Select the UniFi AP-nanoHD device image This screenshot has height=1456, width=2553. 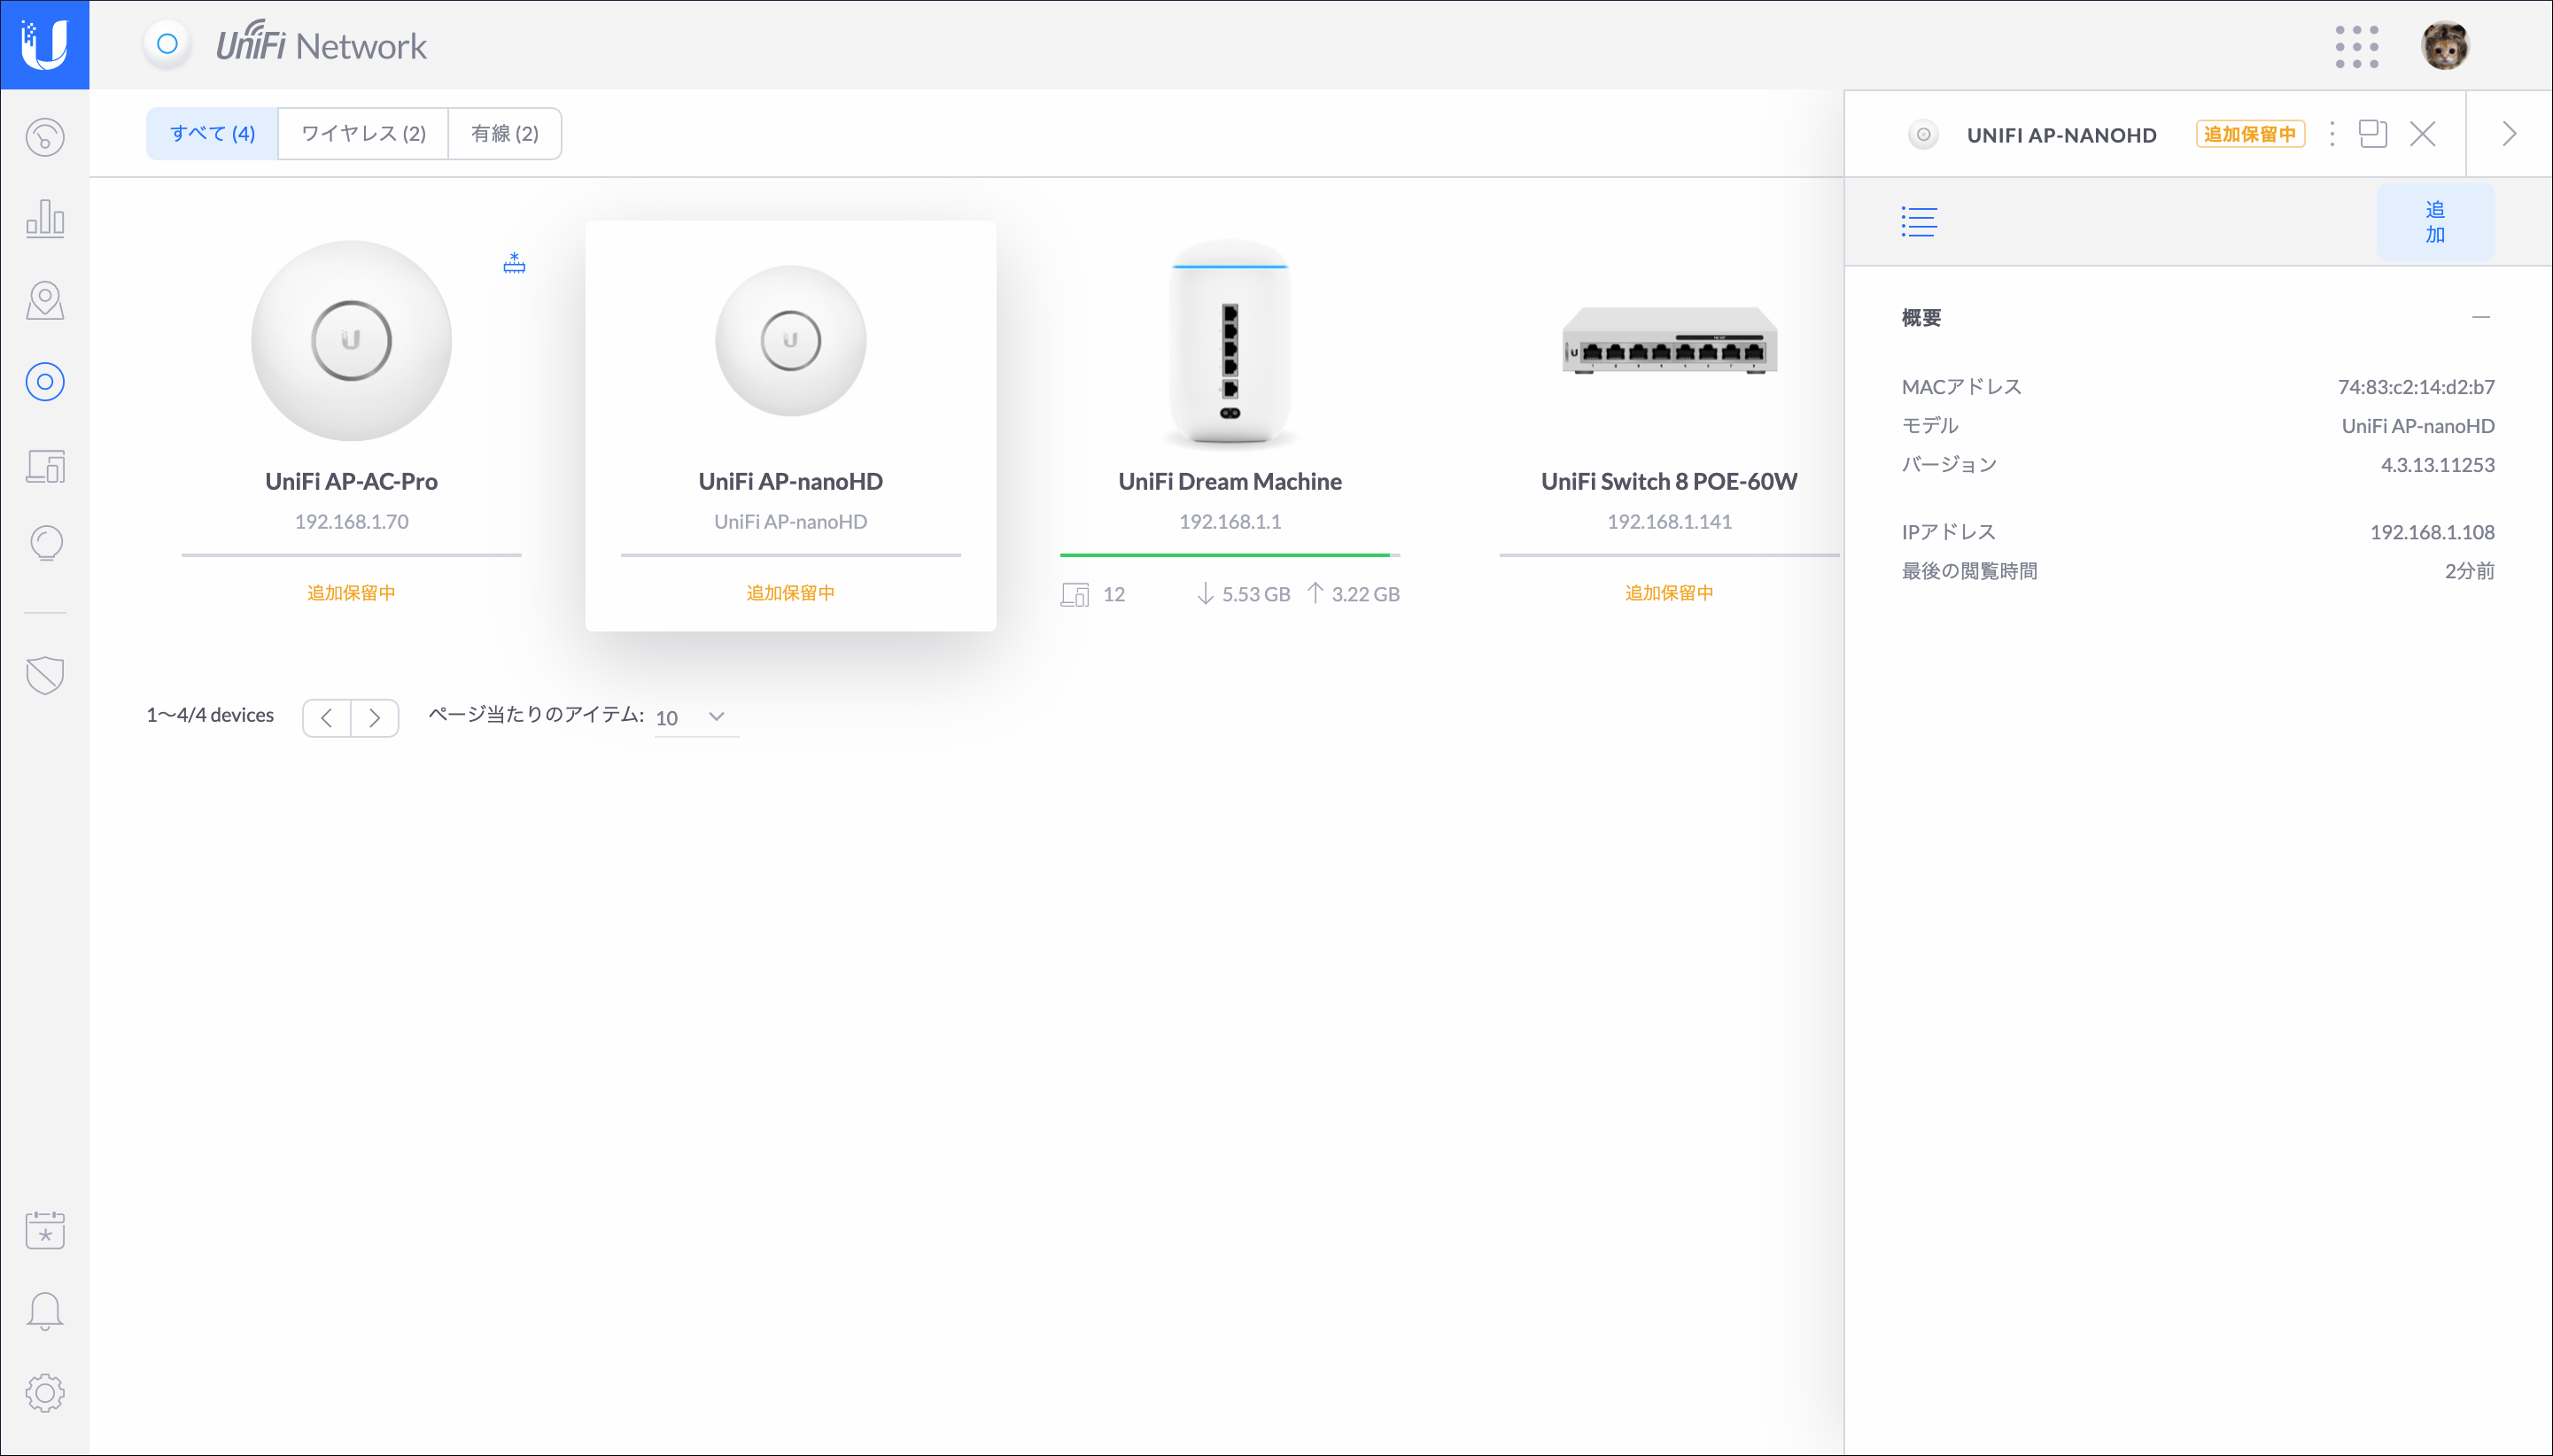point(790,340)
